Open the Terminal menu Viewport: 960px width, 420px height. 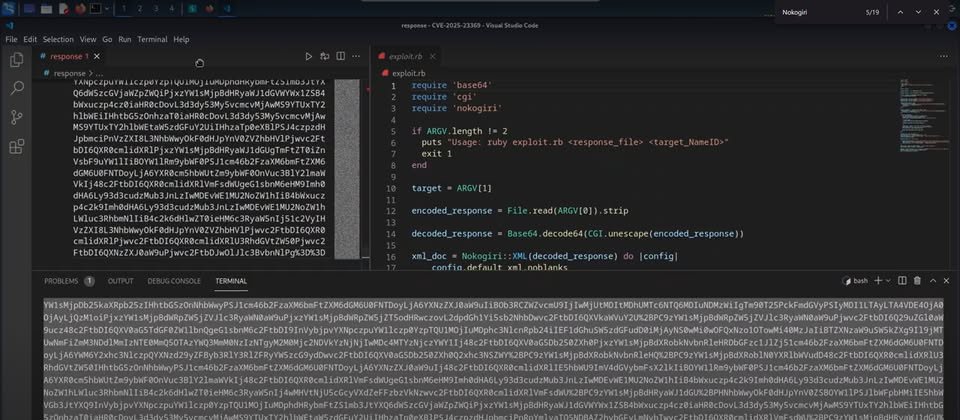pos(152,39)
